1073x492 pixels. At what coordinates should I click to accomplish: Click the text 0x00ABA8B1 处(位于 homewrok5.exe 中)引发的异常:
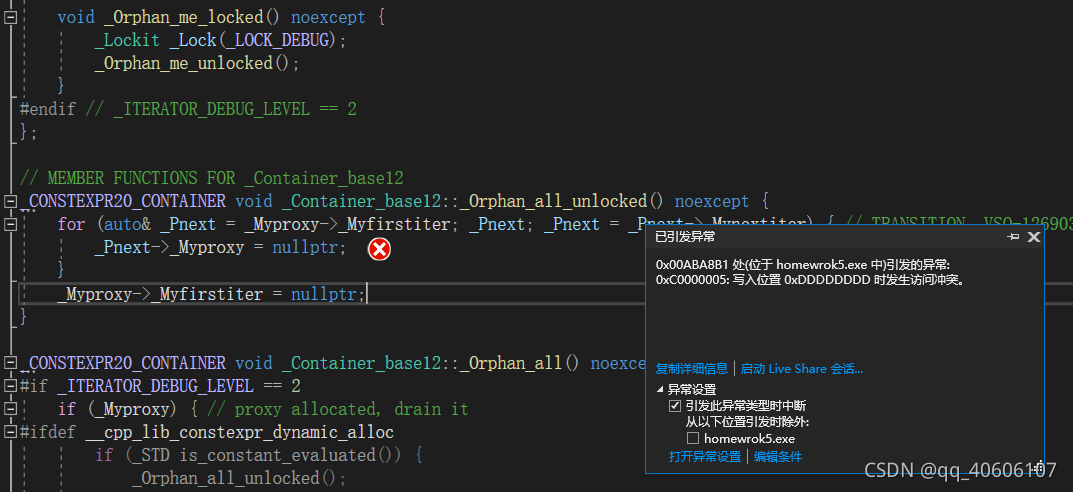(x=803, y=265)
